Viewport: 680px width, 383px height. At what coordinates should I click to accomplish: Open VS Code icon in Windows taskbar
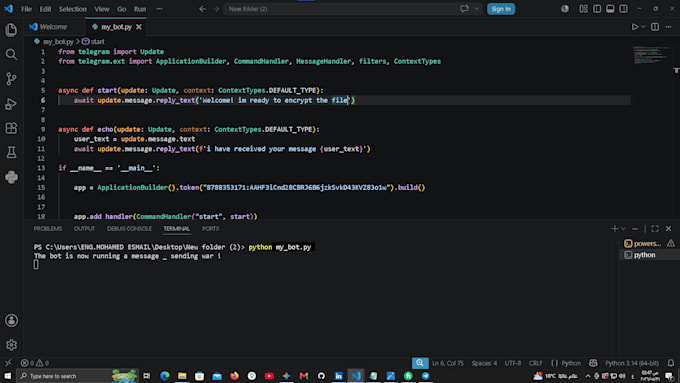[x=356, y=376]
